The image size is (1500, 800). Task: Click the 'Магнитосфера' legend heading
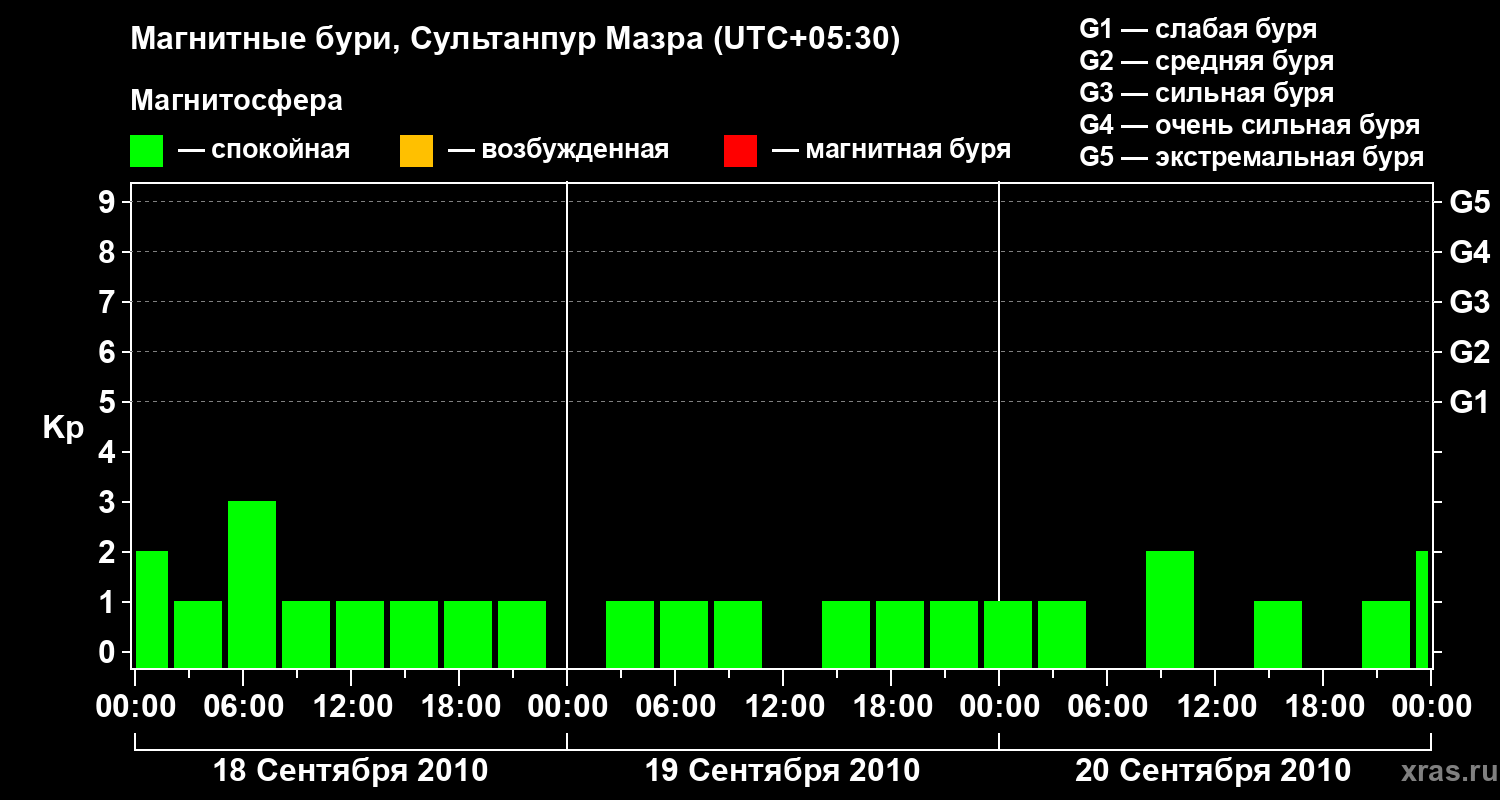pyautogui.click(x=237, y=101)
